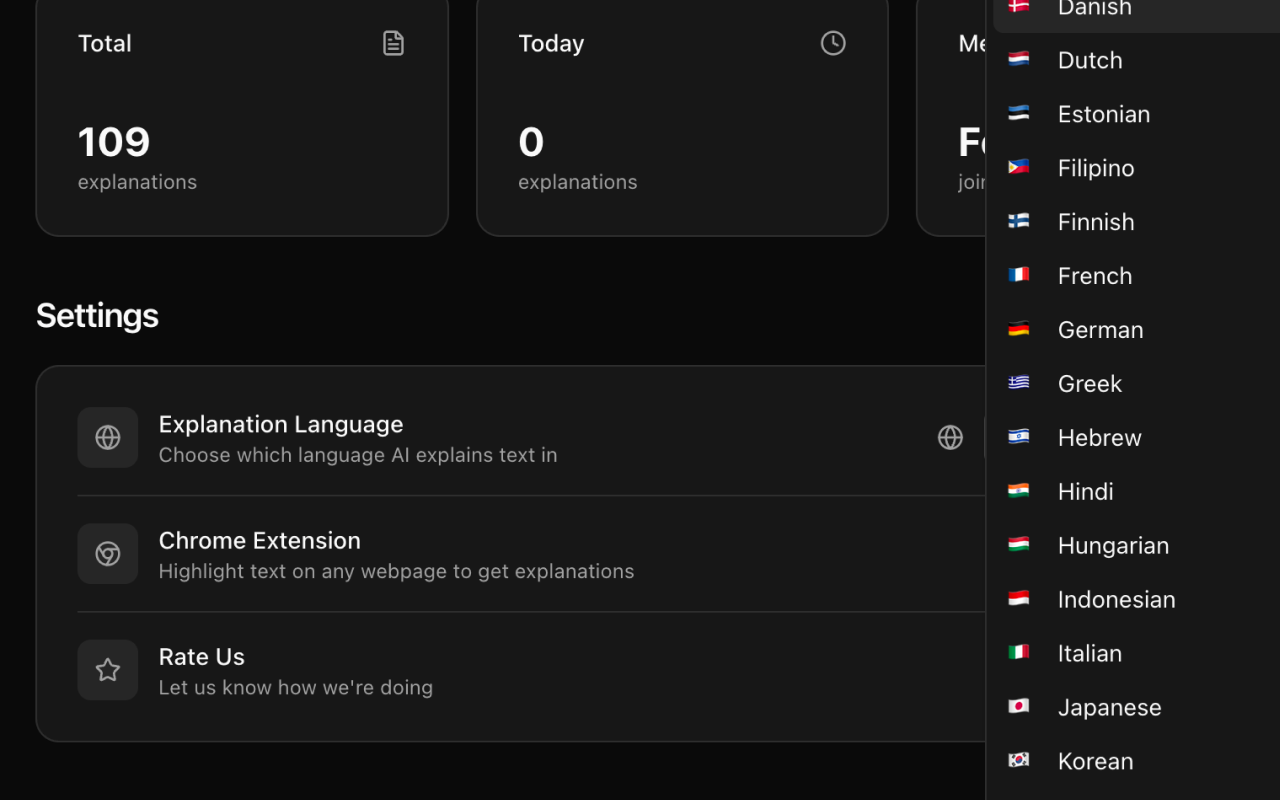Viewport: 1280px width, 800px height.
Task: Click the star icon beside Rate Us
Action: tap(108, 670)
